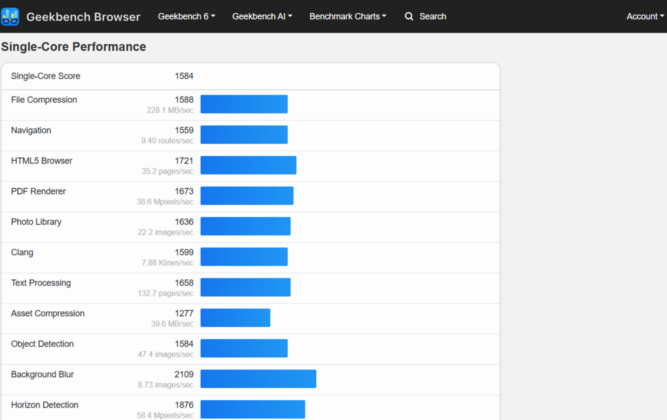The image size is (667, 420).
Task: Open the Geekbench Browser home link
Action: 83,17
